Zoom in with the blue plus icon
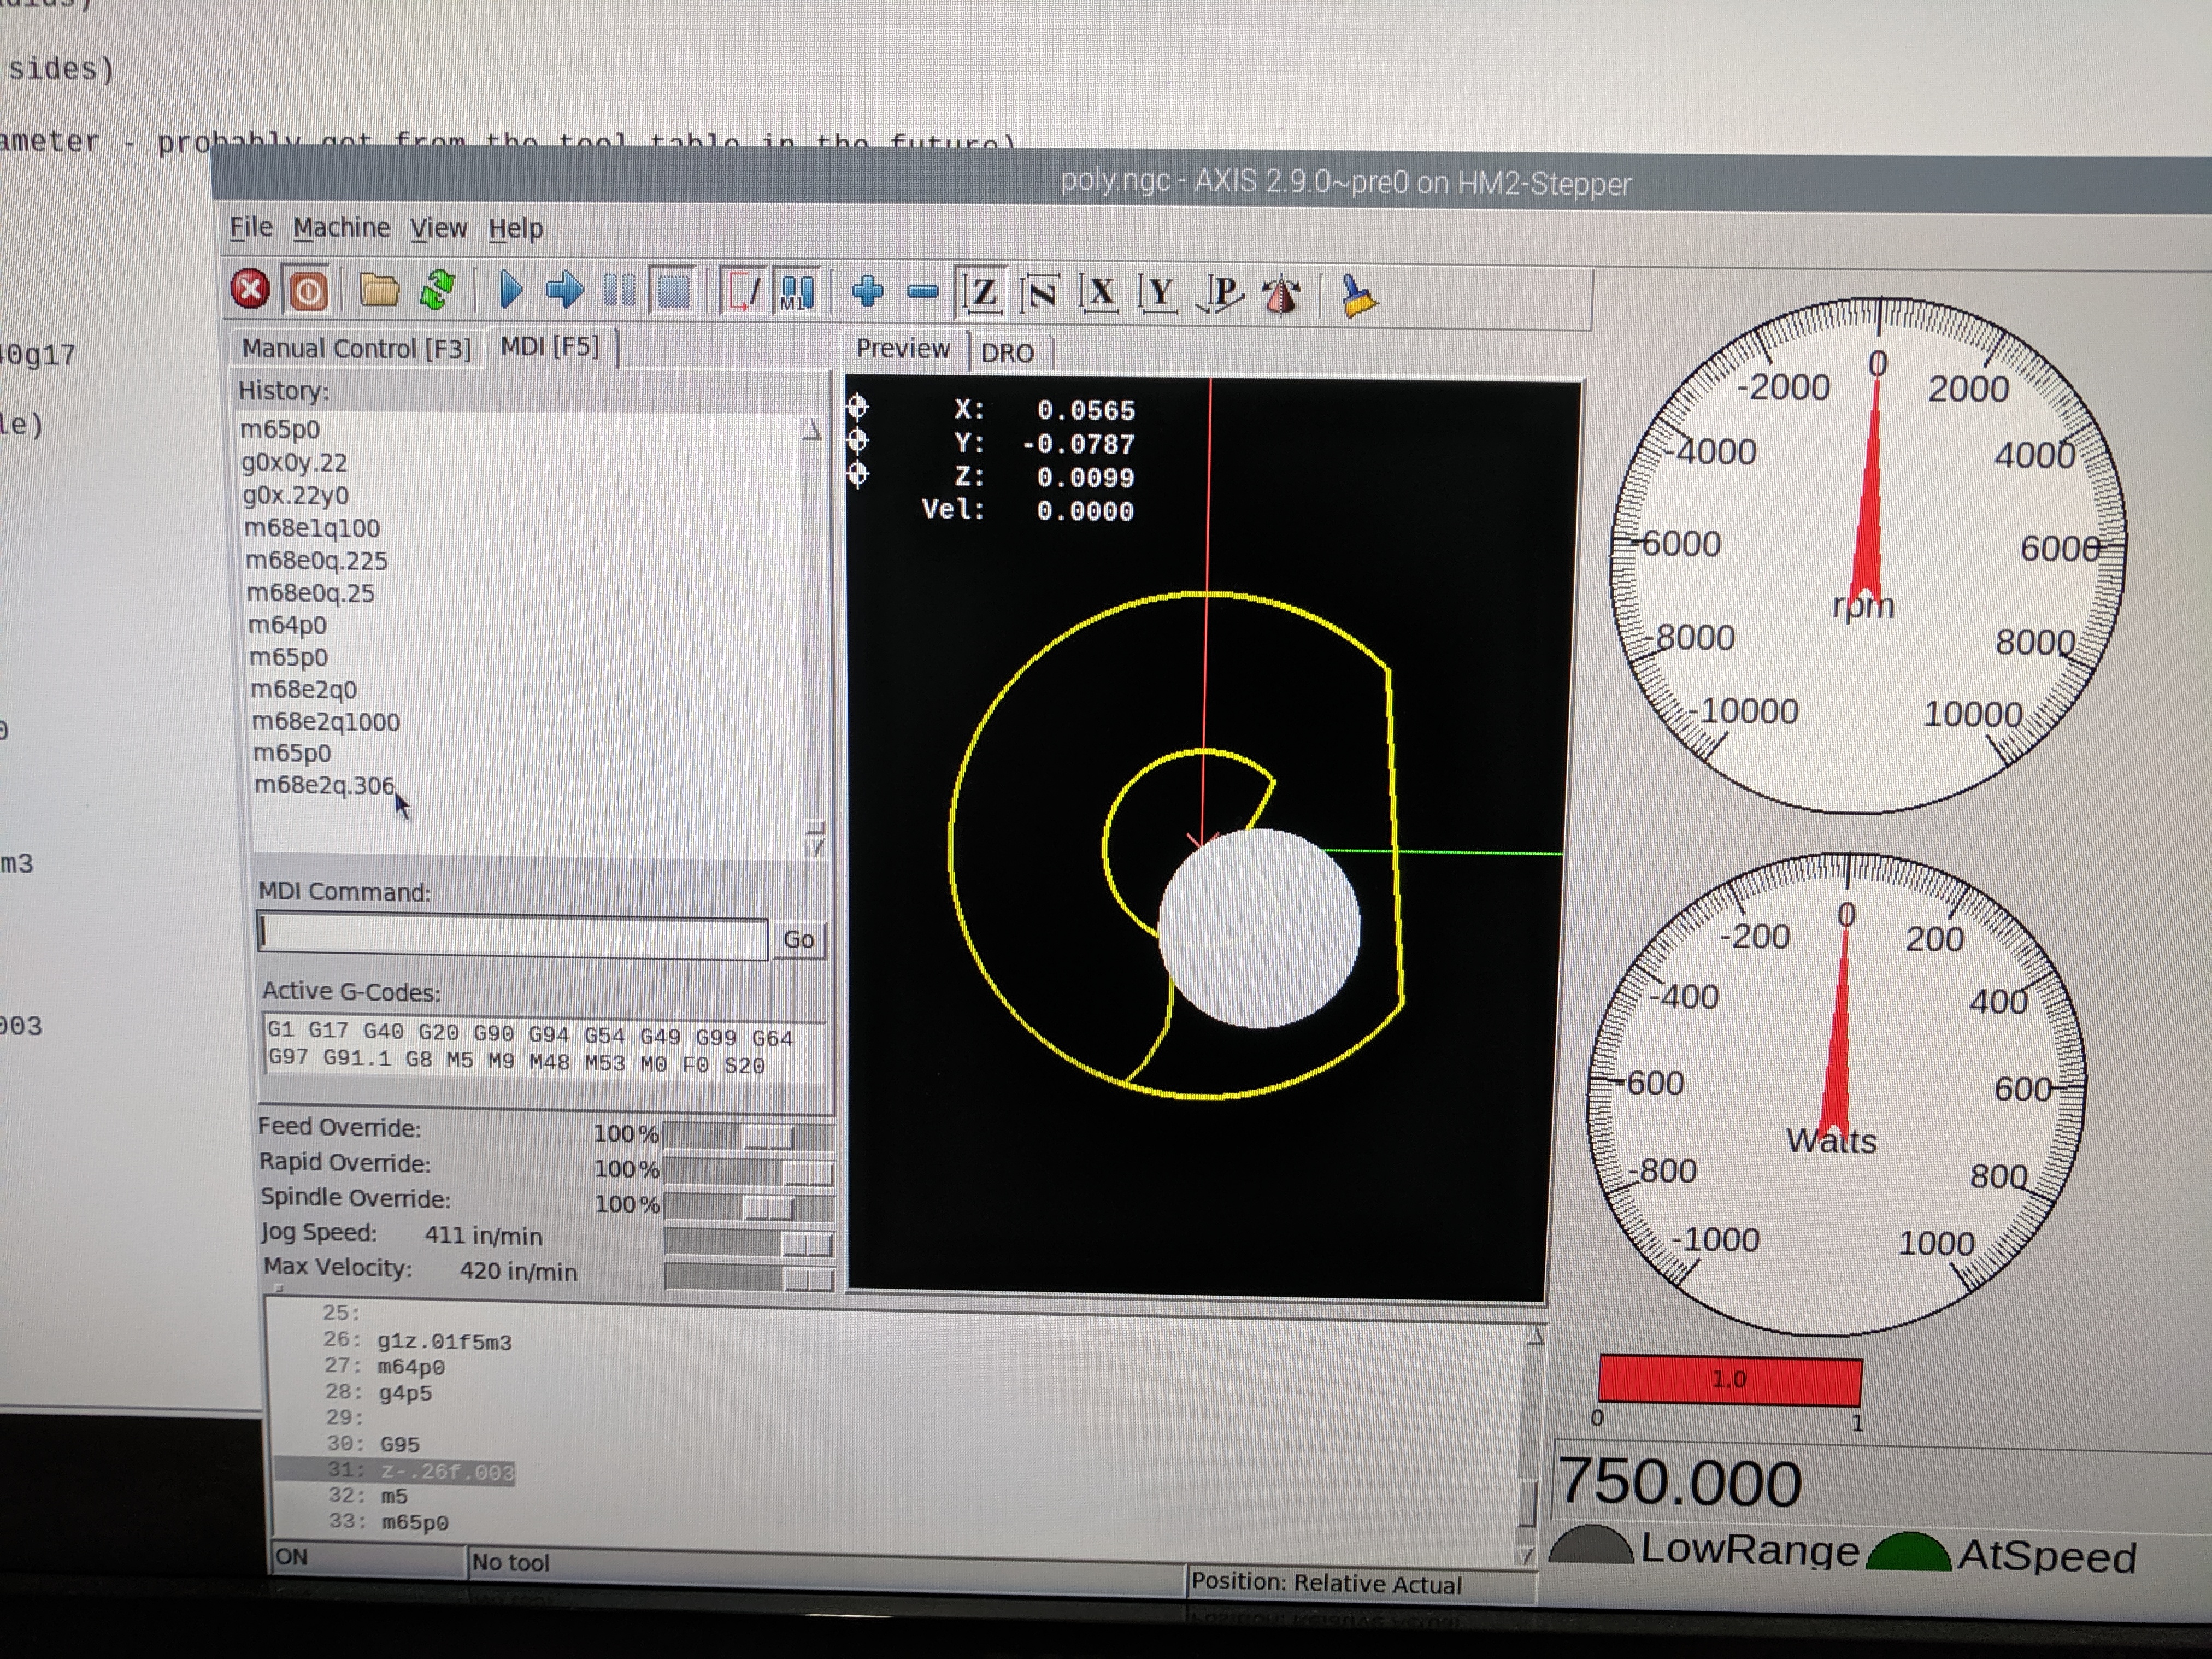The width and height of the screenshot is (2212, 1659). 867,292
